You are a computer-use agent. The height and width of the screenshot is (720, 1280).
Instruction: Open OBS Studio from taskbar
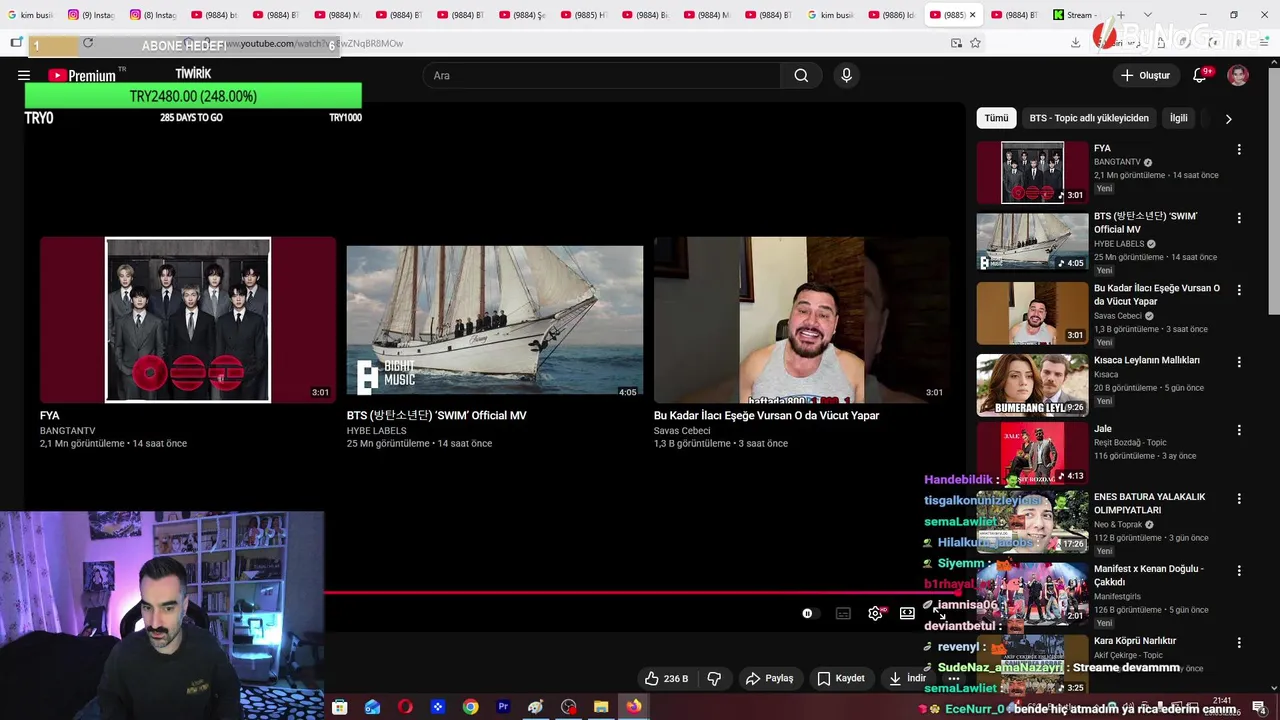point(569,707)
